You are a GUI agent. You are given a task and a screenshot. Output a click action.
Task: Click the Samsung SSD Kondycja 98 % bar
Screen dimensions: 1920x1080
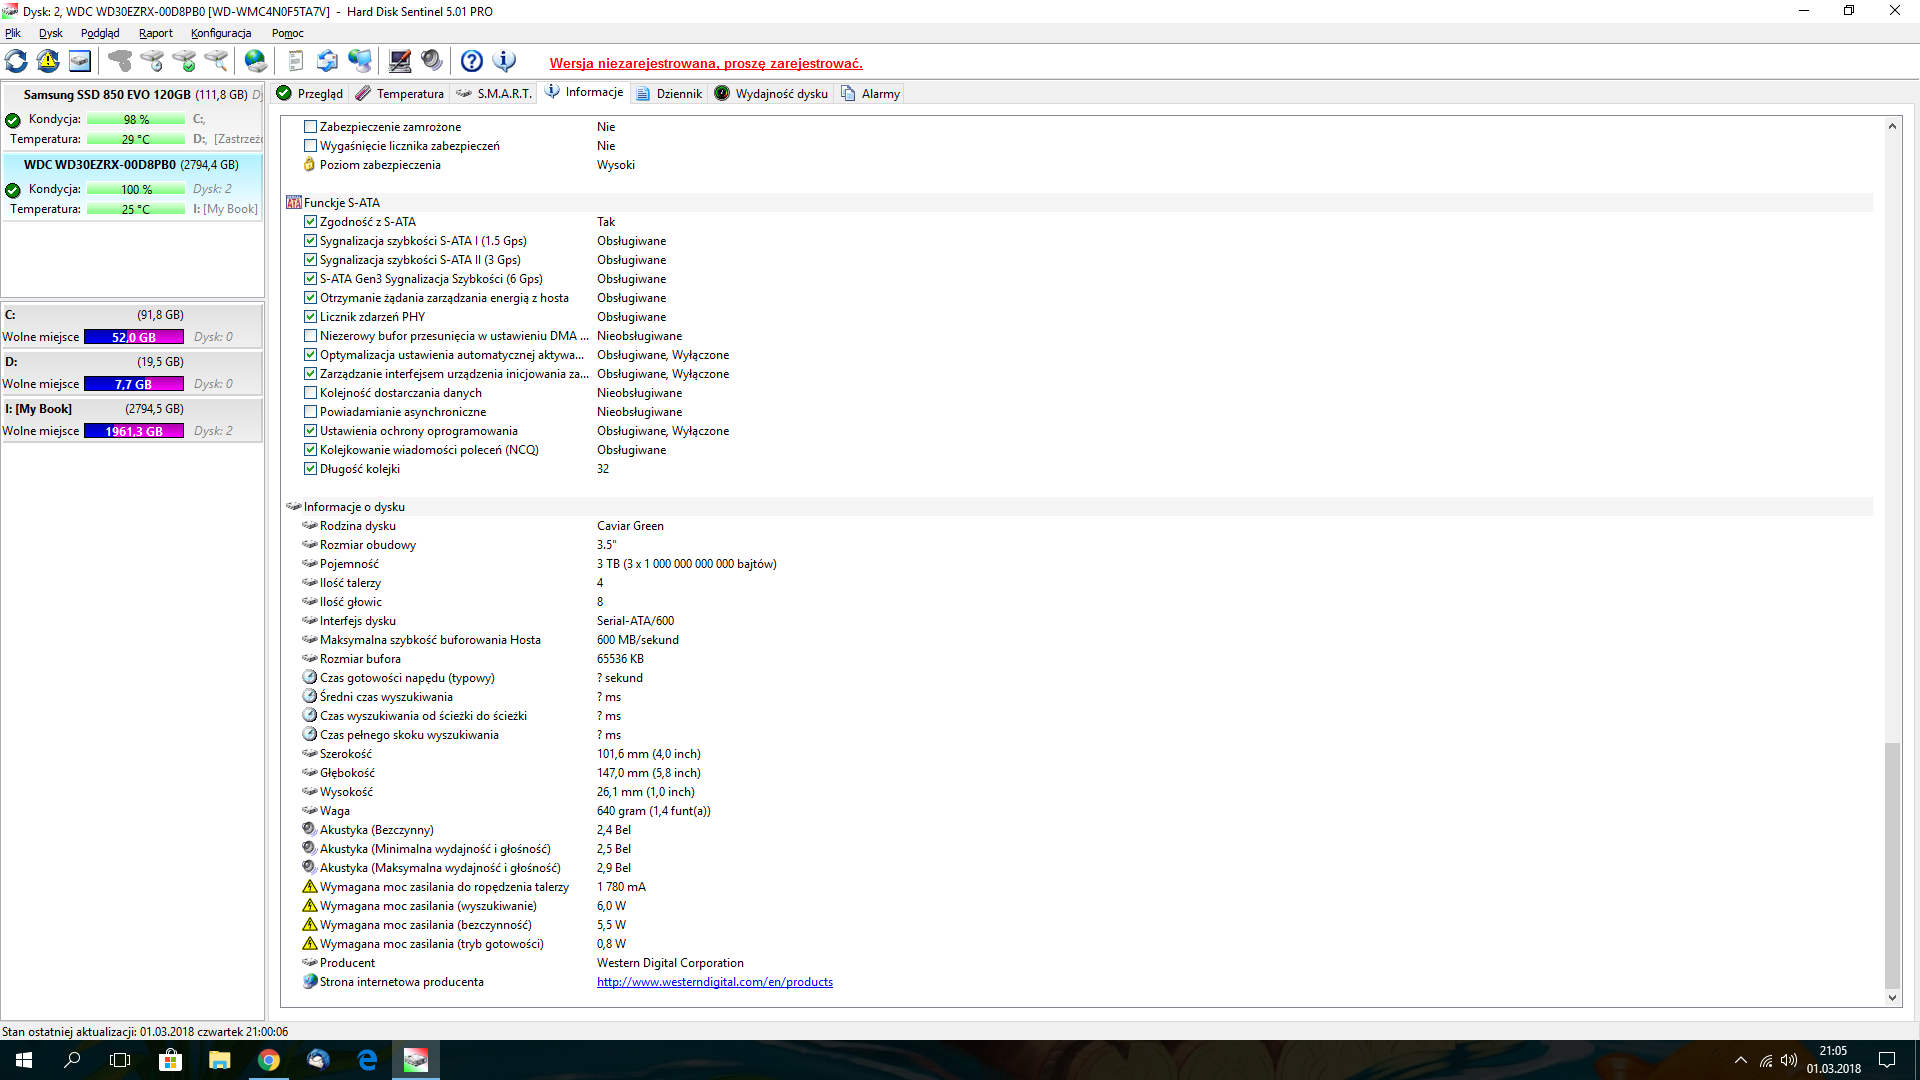136,119
